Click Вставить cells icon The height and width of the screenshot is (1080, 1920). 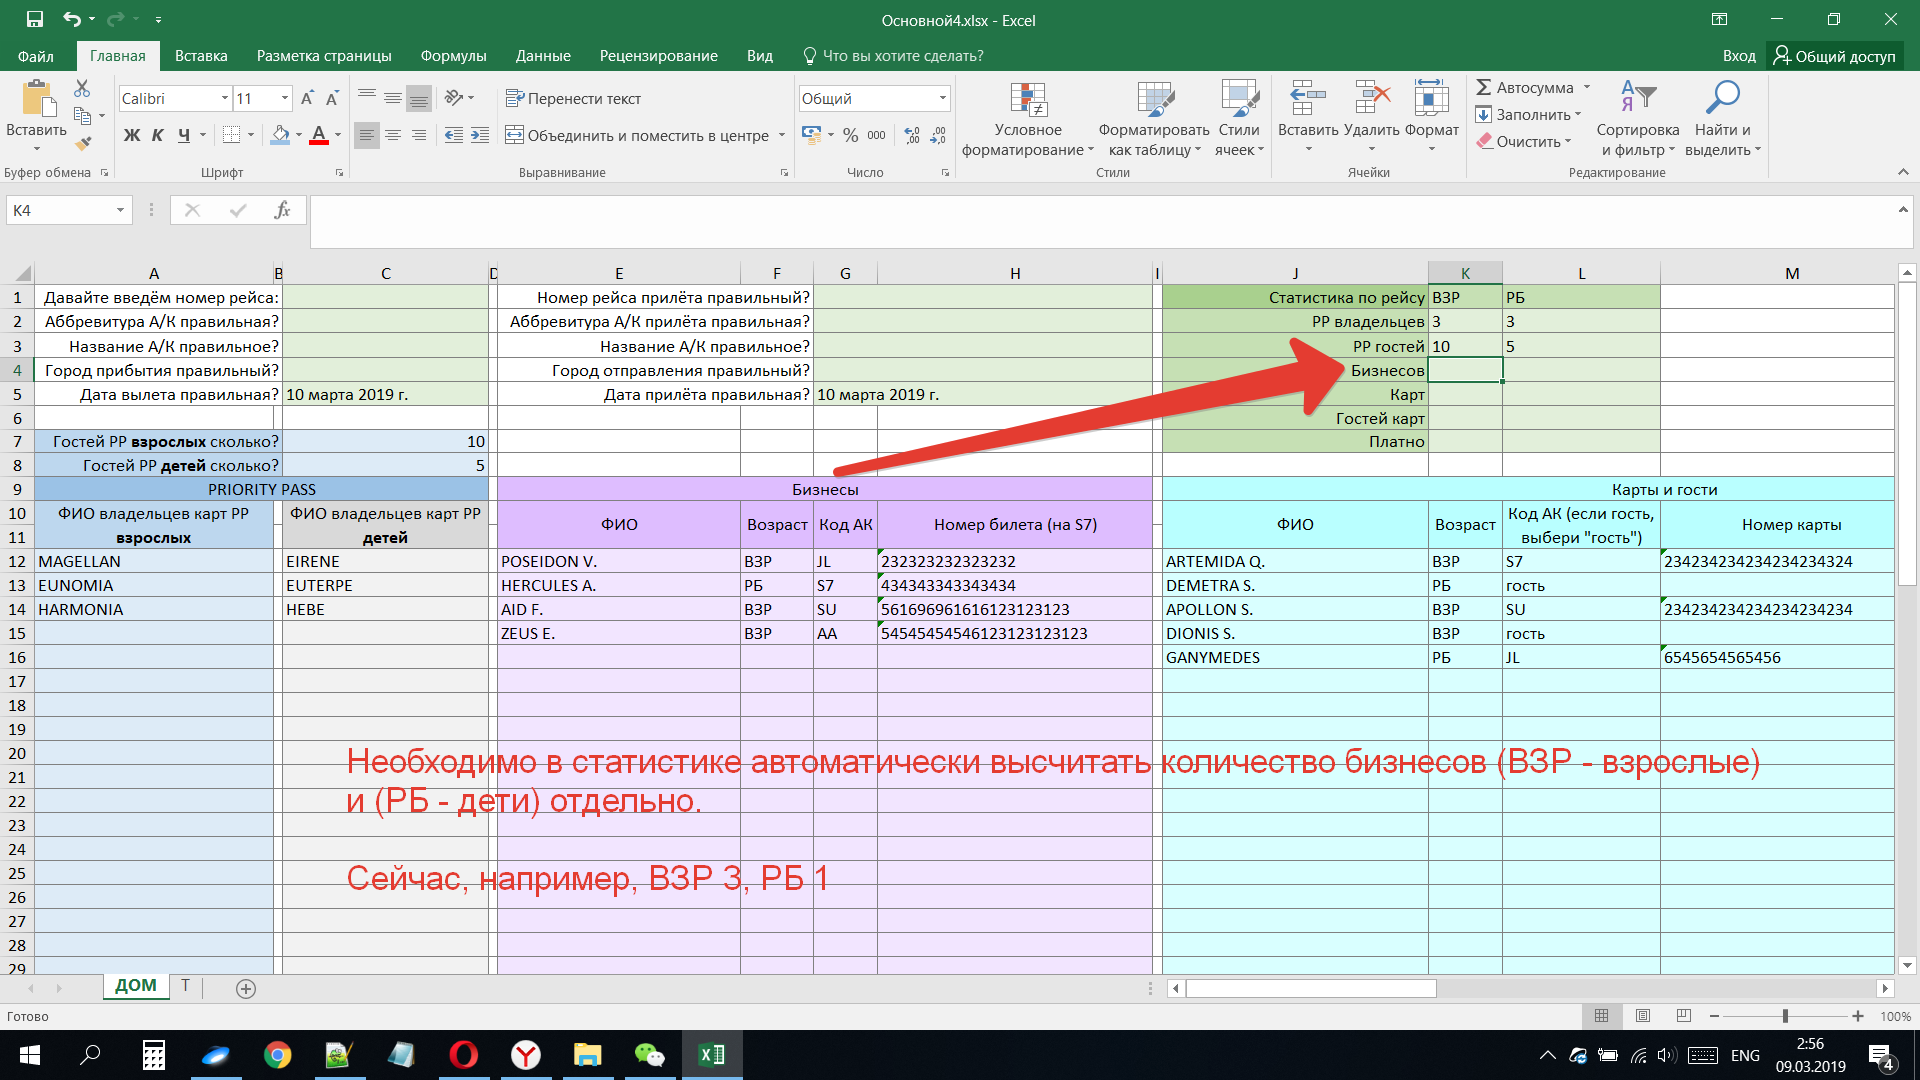click(1308, 100)
